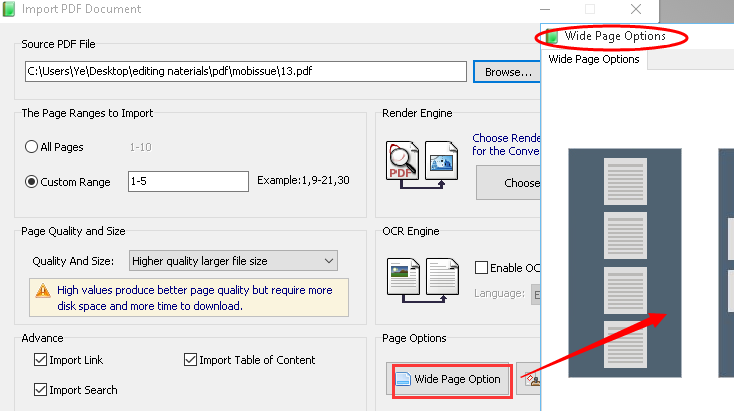Click the Choose Render link text

pos(506,145)
